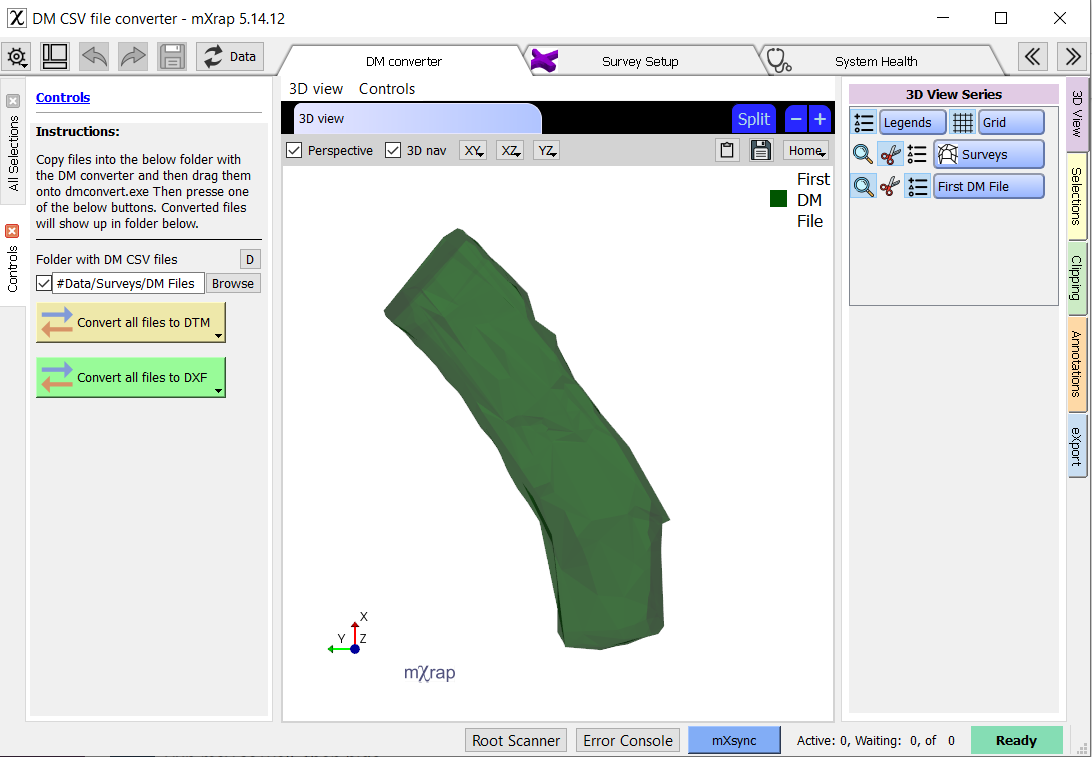
Task: Click the D button beside folder label
Action: (x=250, y=260)
